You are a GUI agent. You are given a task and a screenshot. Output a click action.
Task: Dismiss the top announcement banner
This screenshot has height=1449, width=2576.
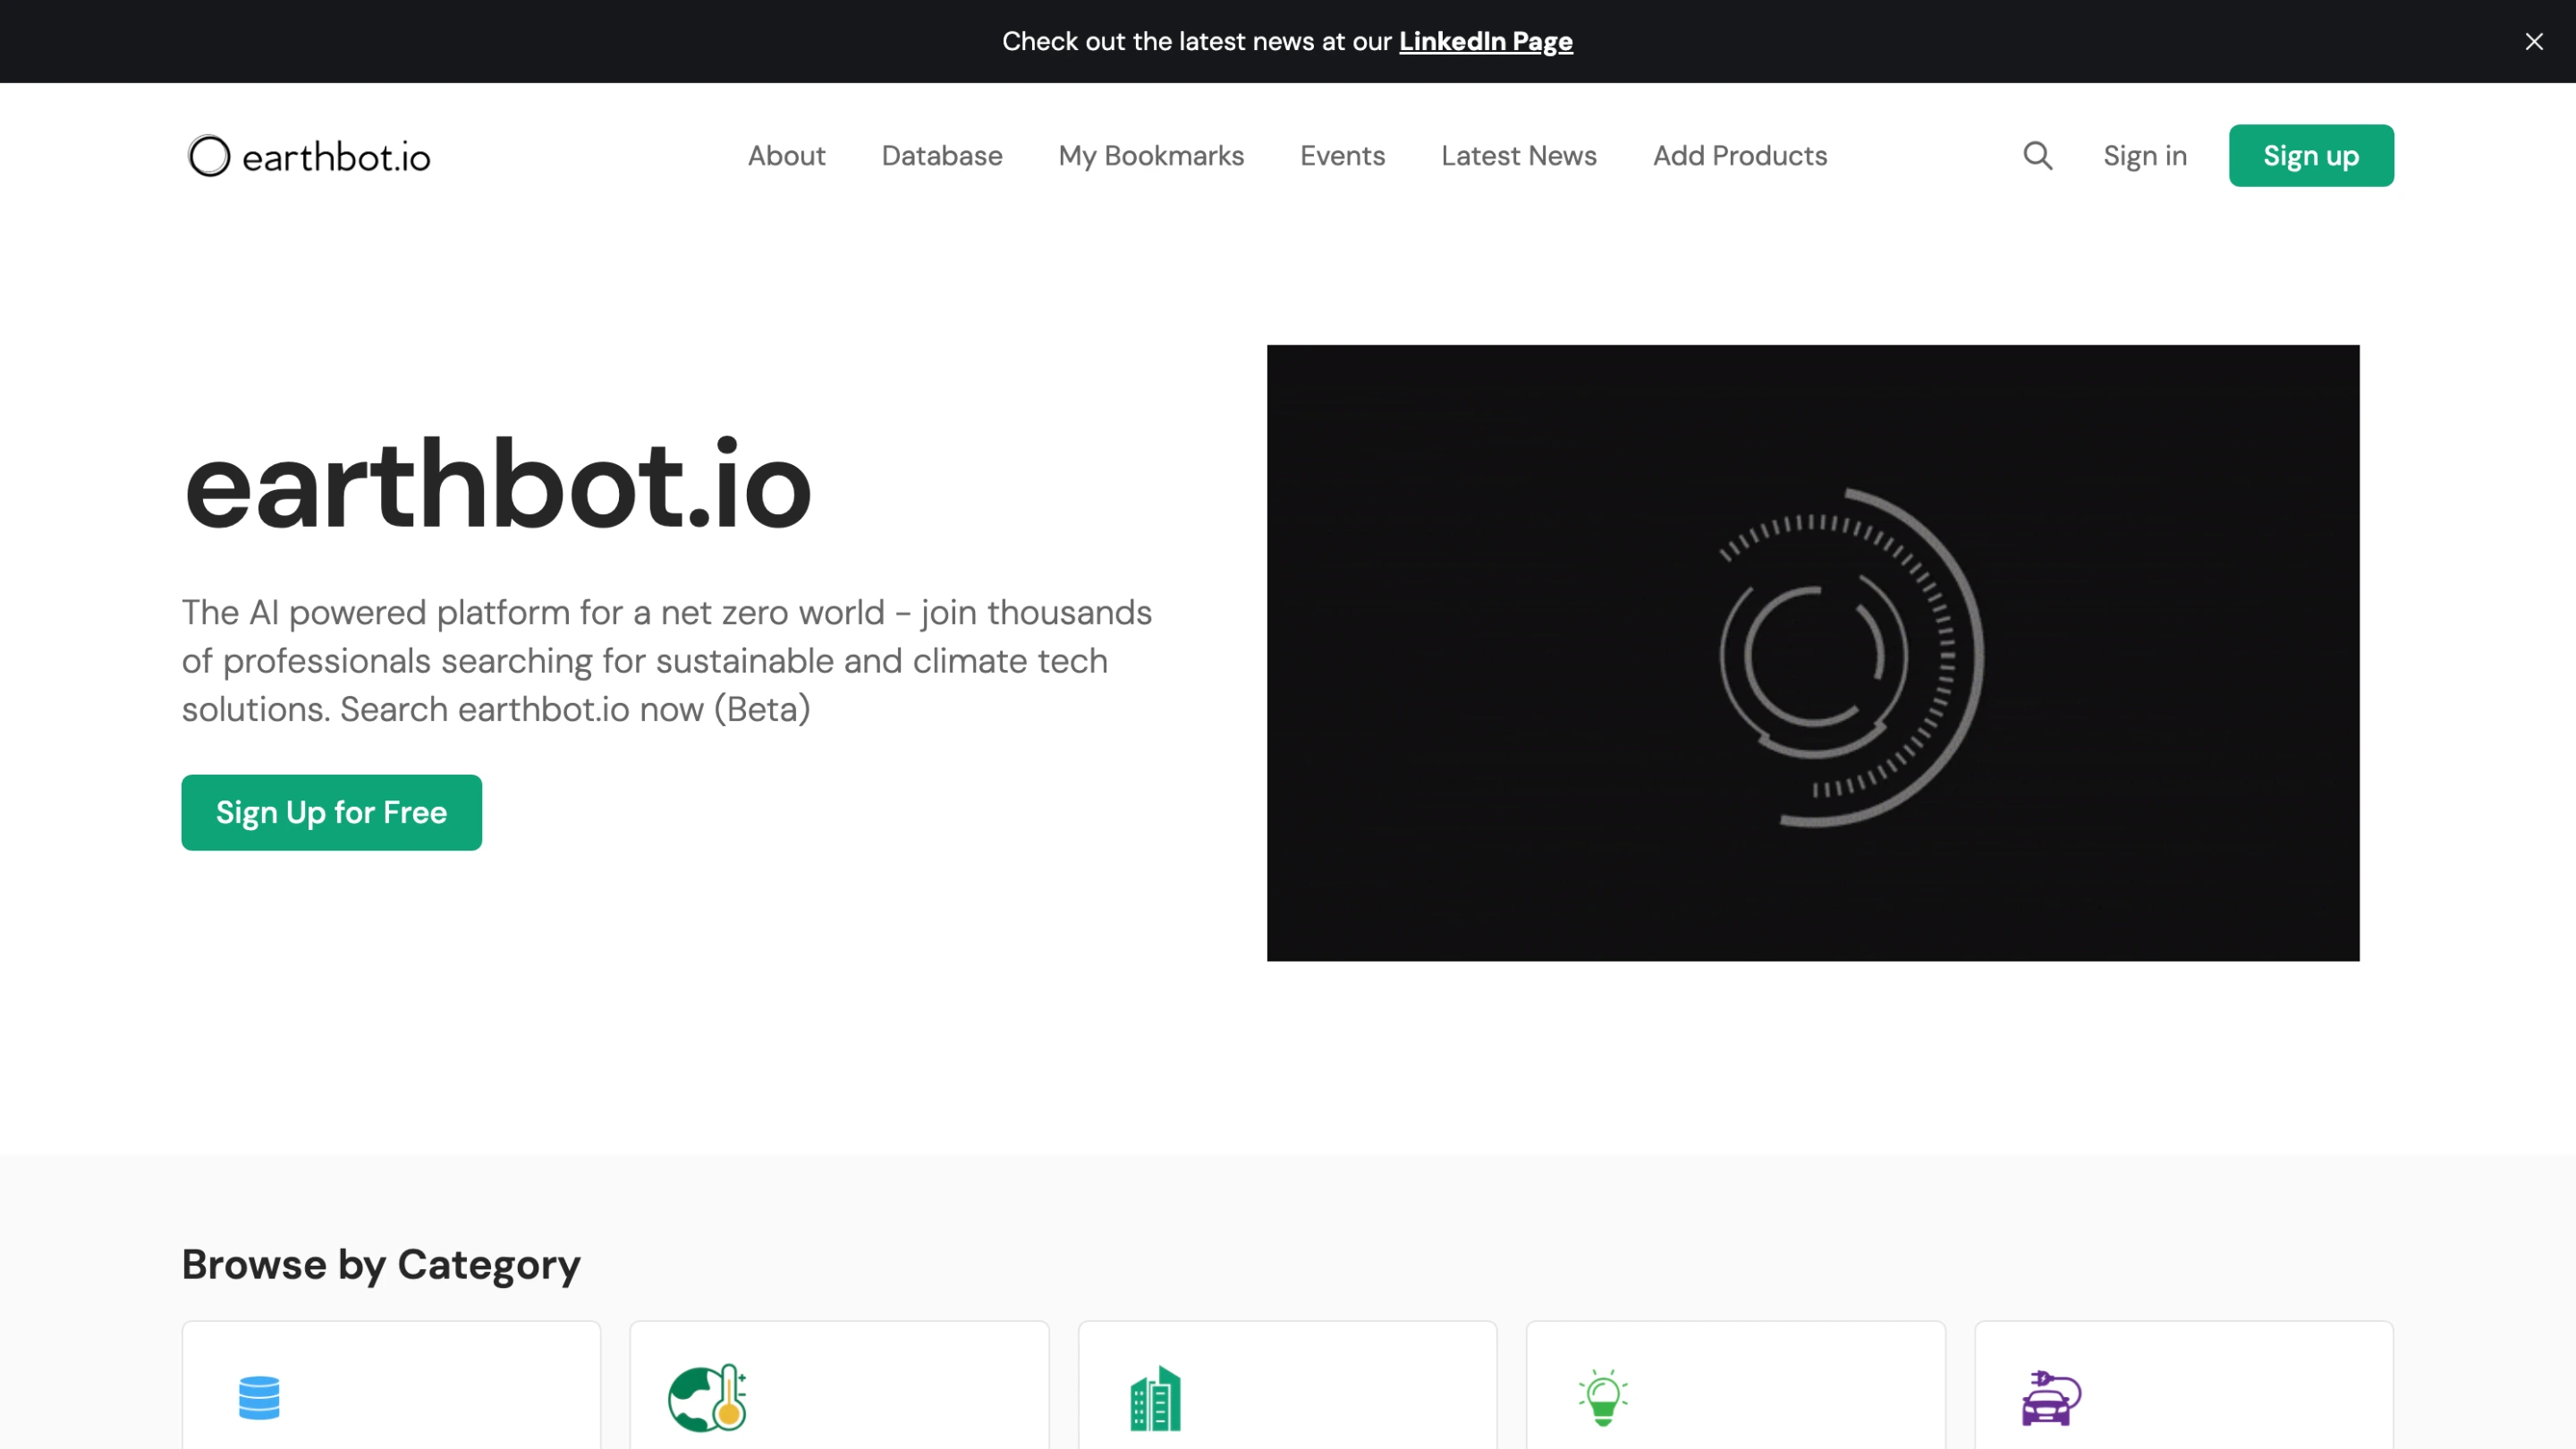[2533, 42]
